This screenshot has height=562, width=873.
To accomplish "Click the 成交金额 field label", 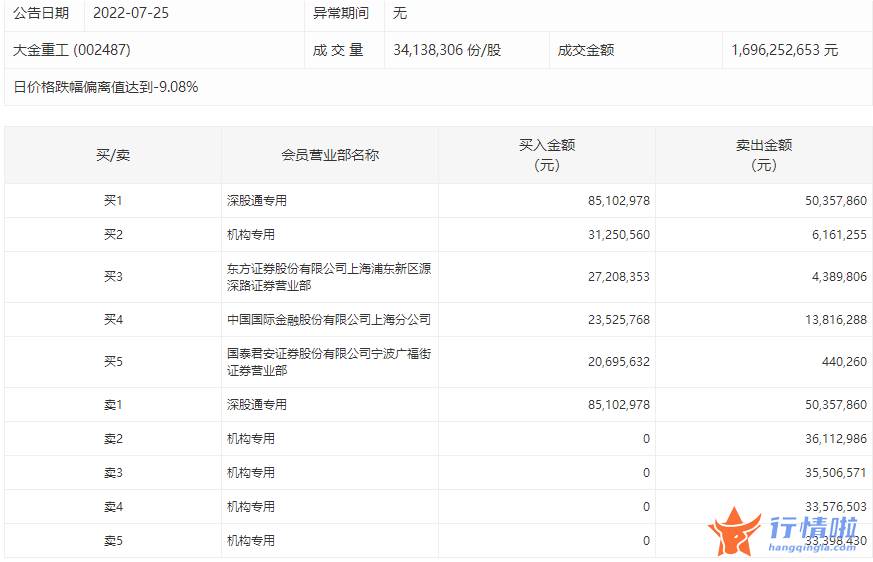I will 586,50.
